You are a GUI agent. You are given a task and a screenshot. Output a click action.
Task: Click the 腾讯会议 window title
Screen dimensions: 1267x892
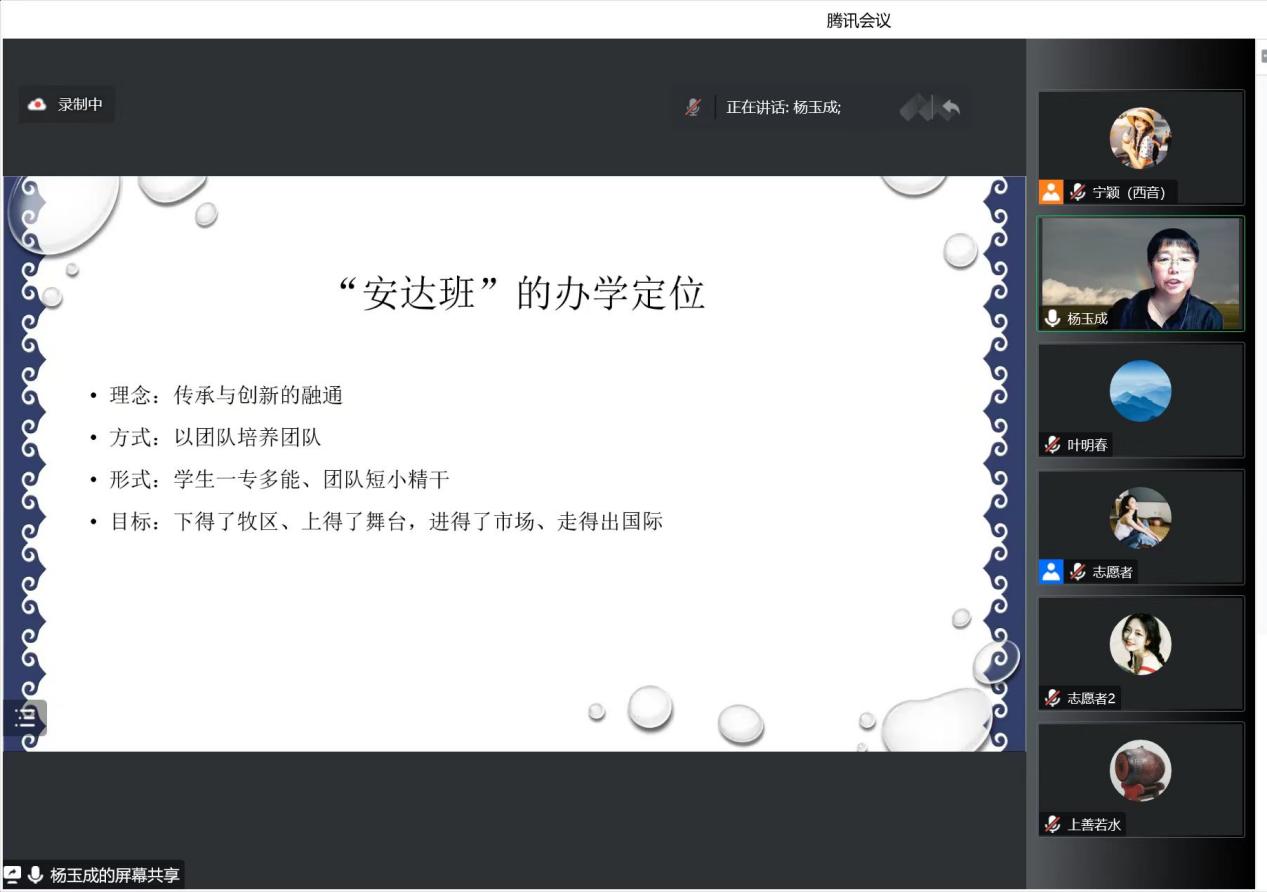tap(858, 20)
